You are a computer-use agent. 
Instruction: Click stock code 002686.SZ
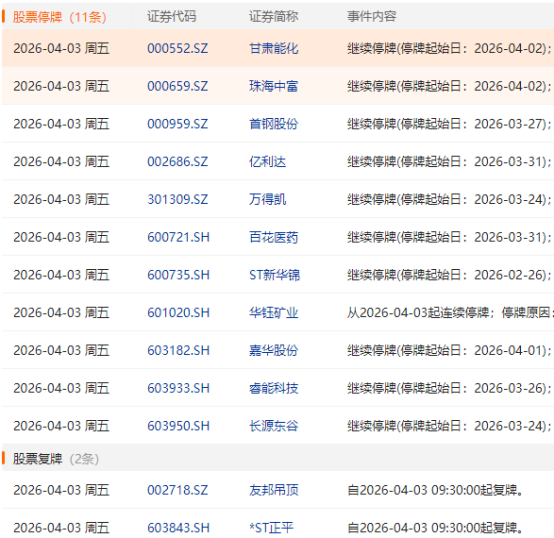pos(177,162)
